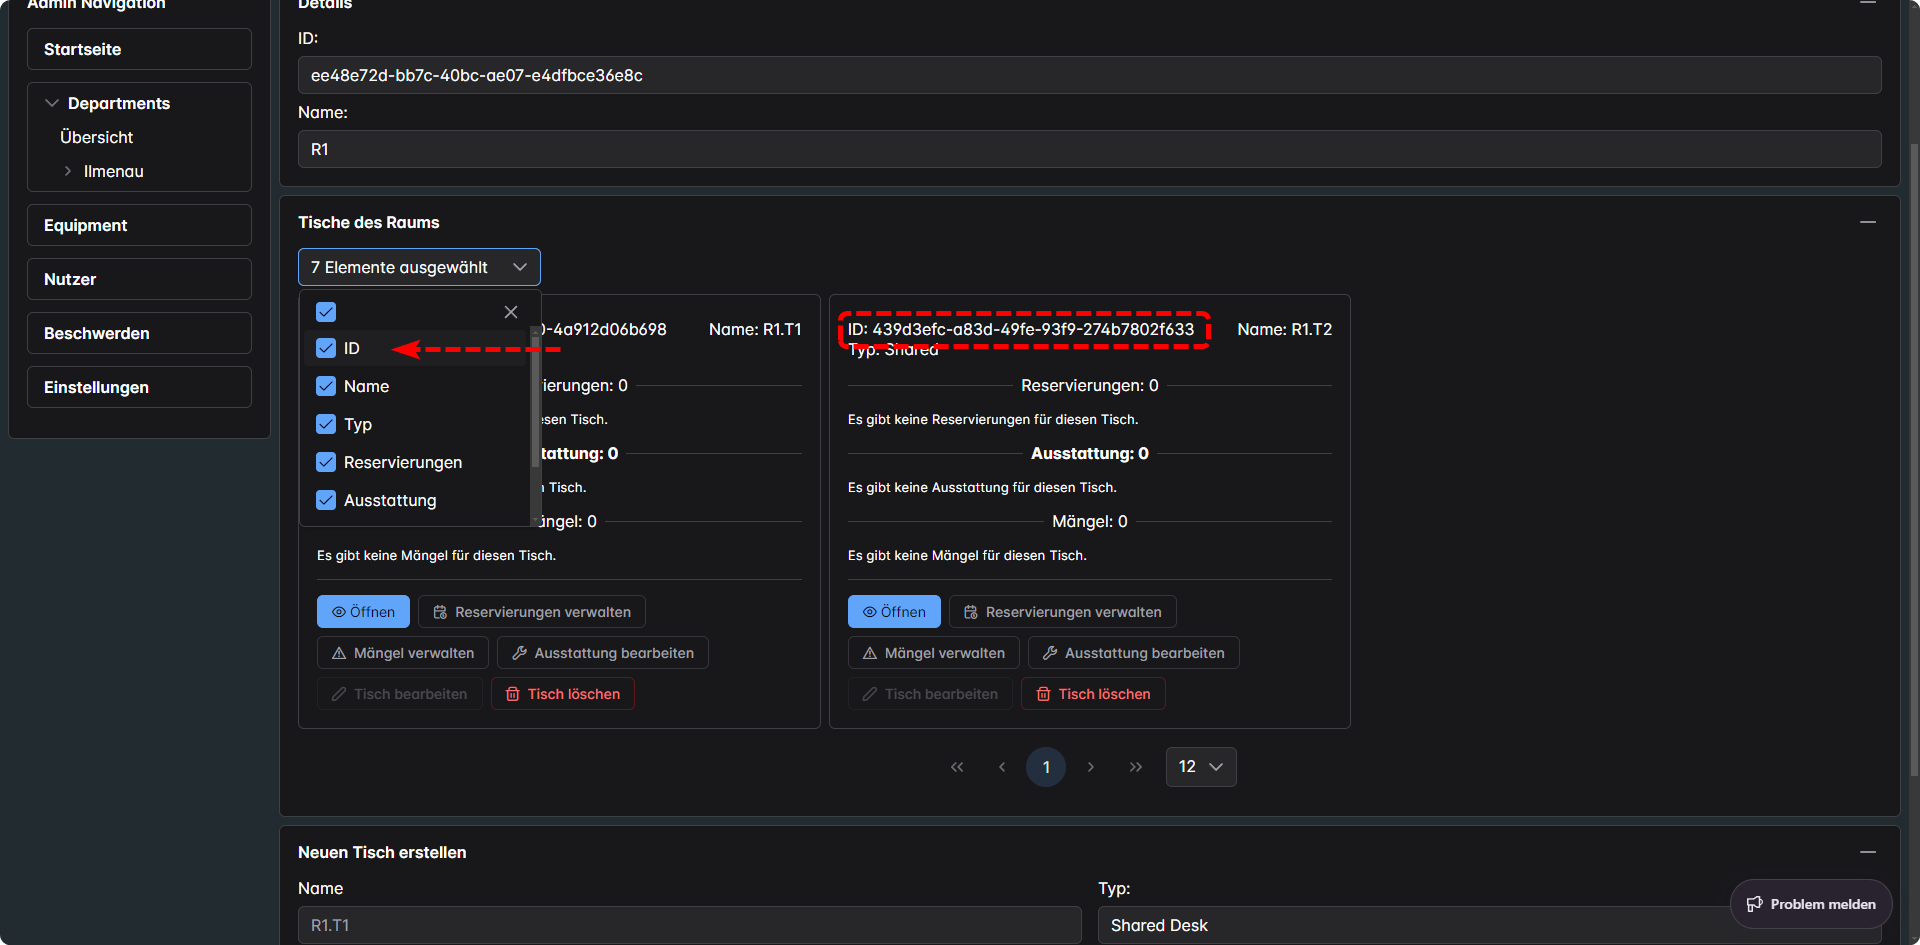Expand the Ilmenau department node
Screen dimensions: 1920x945
pyautogui.click(x=68, y=171)
